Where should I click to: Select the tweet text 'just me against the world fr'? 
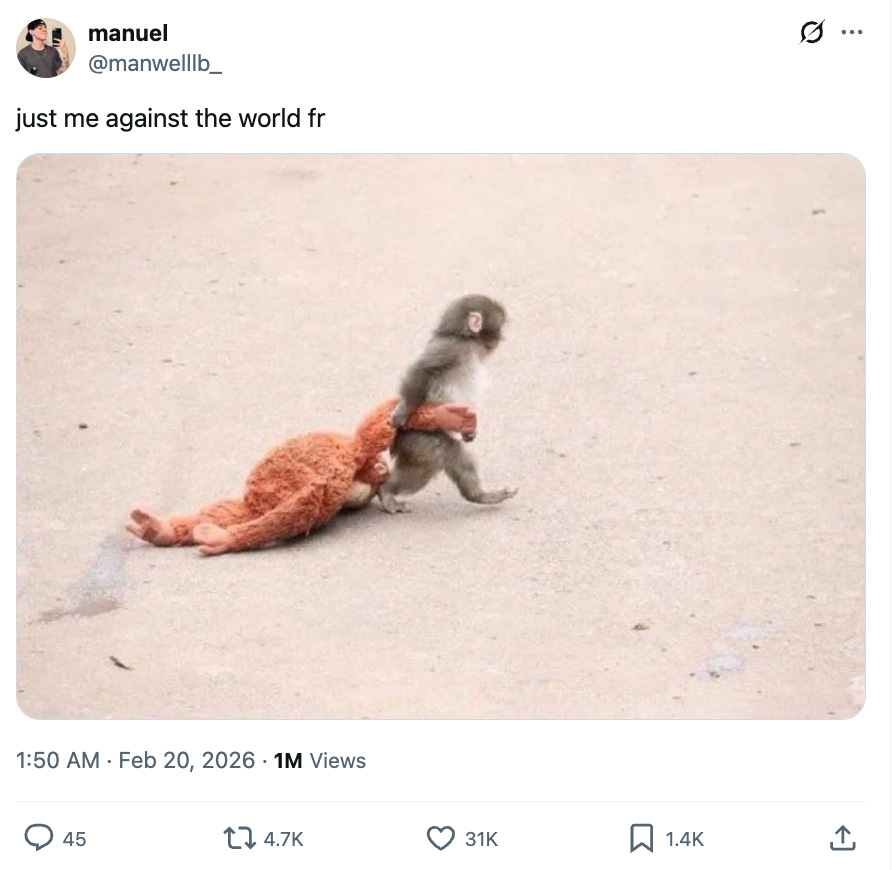tap(170, 118)
